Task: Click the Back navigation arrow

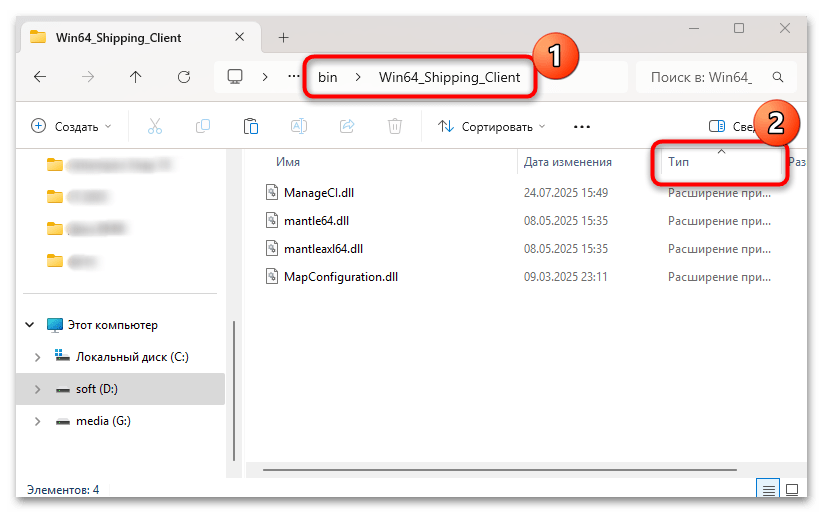Action: (40, 76)
